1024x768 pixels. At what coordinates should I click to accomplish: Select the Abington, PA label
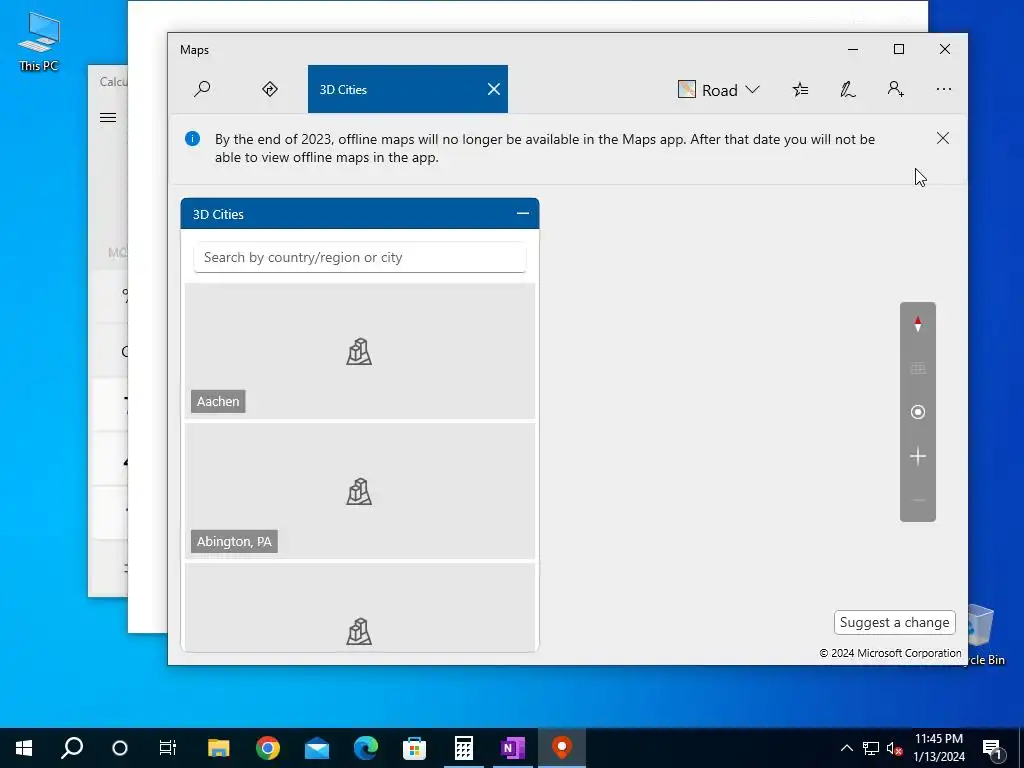(234, 541)
